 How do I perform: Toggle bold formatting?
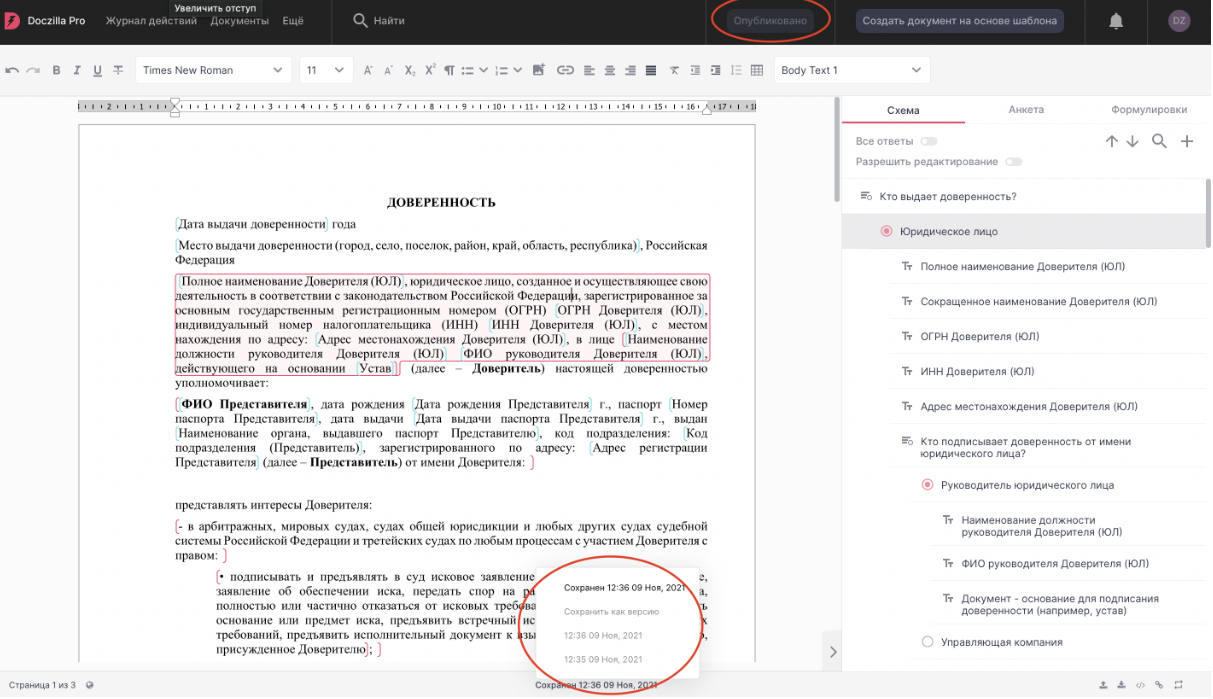(x=56, y=70)
